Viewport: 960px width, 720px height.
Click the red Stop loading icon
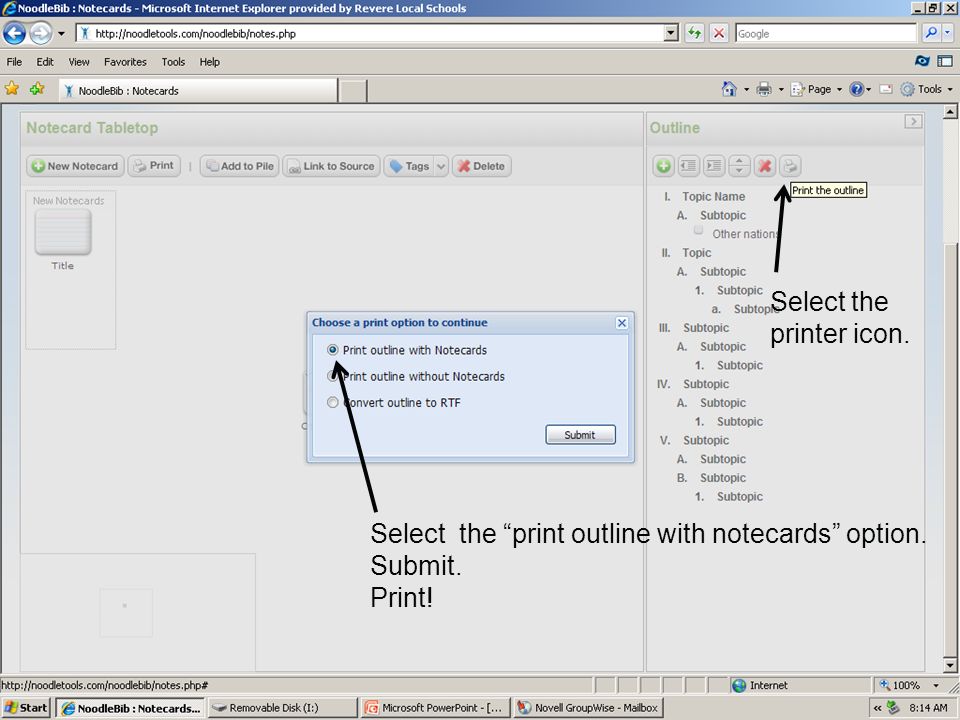pos(719,34)
